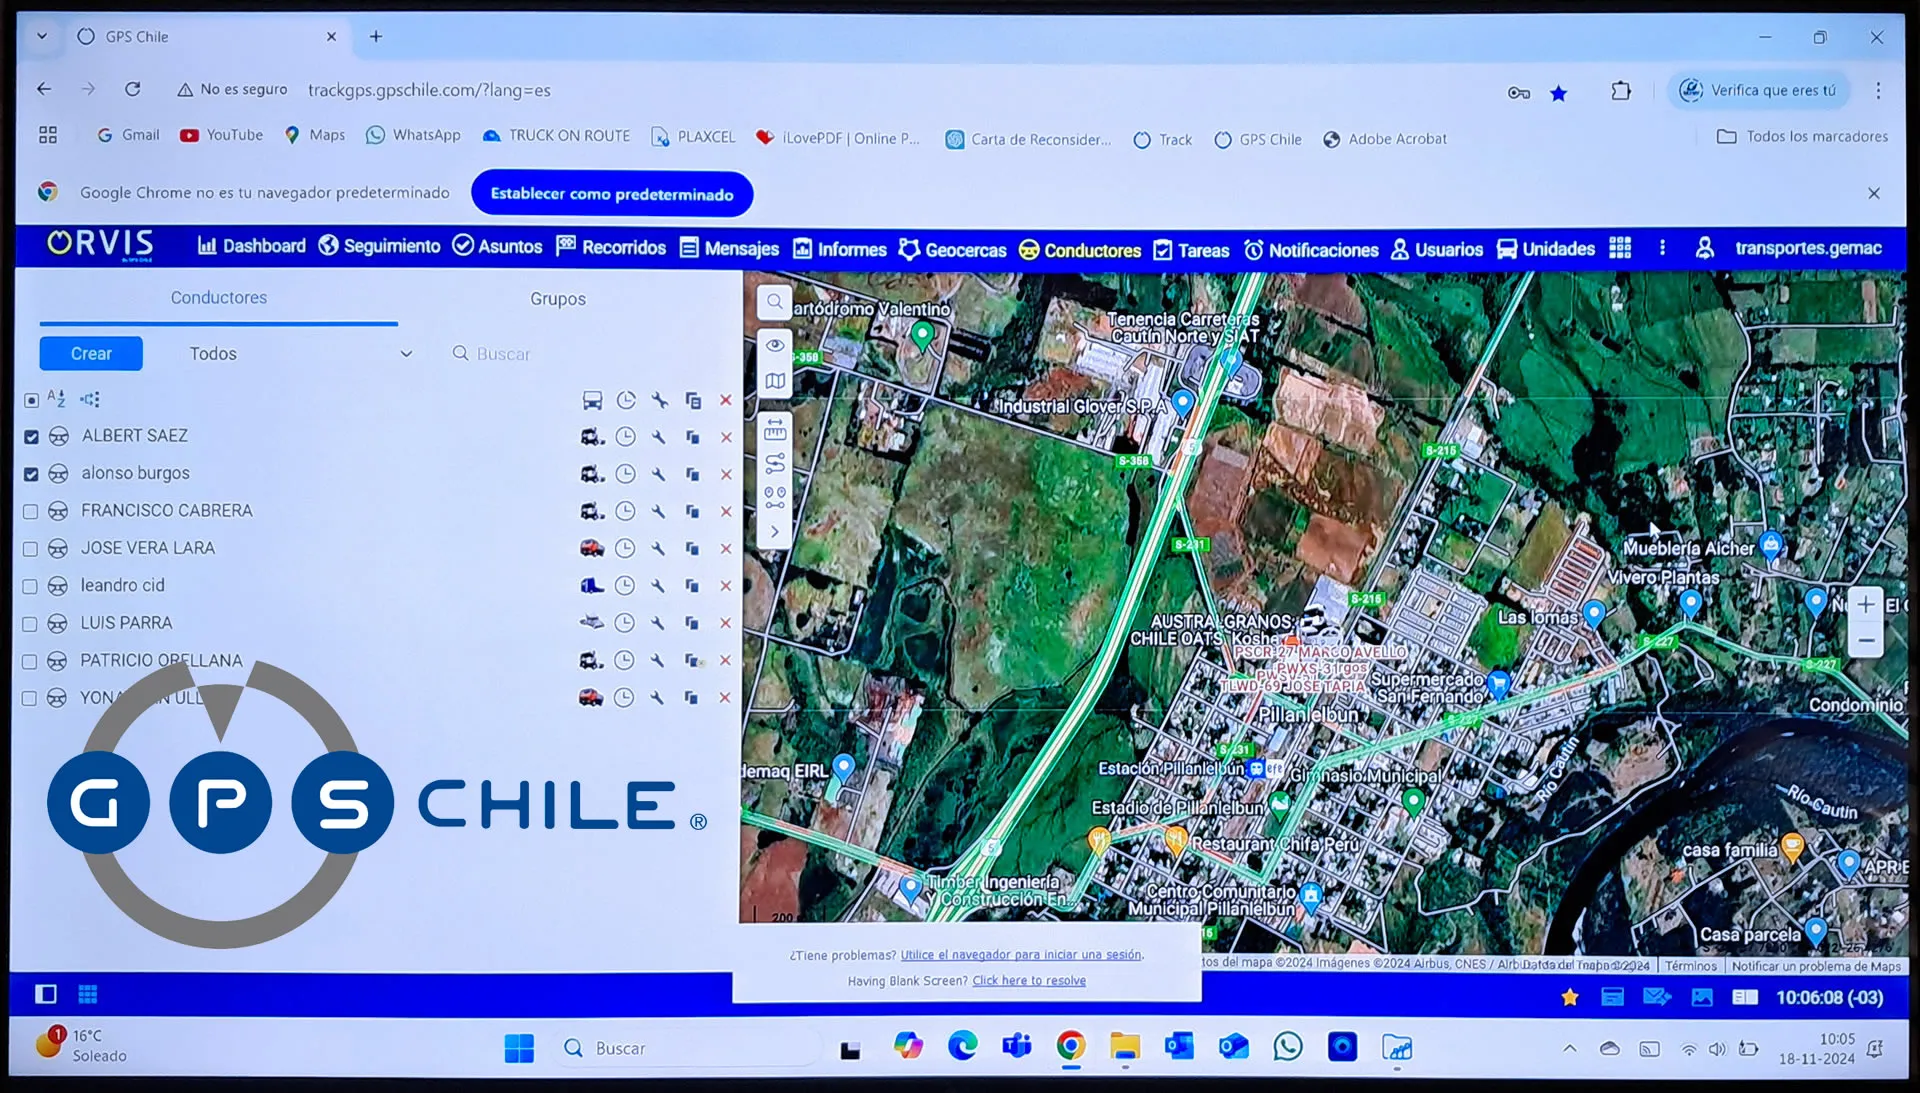
Task: Uncheck the alonso burgos checkbox
Action: tap(31, 474)
